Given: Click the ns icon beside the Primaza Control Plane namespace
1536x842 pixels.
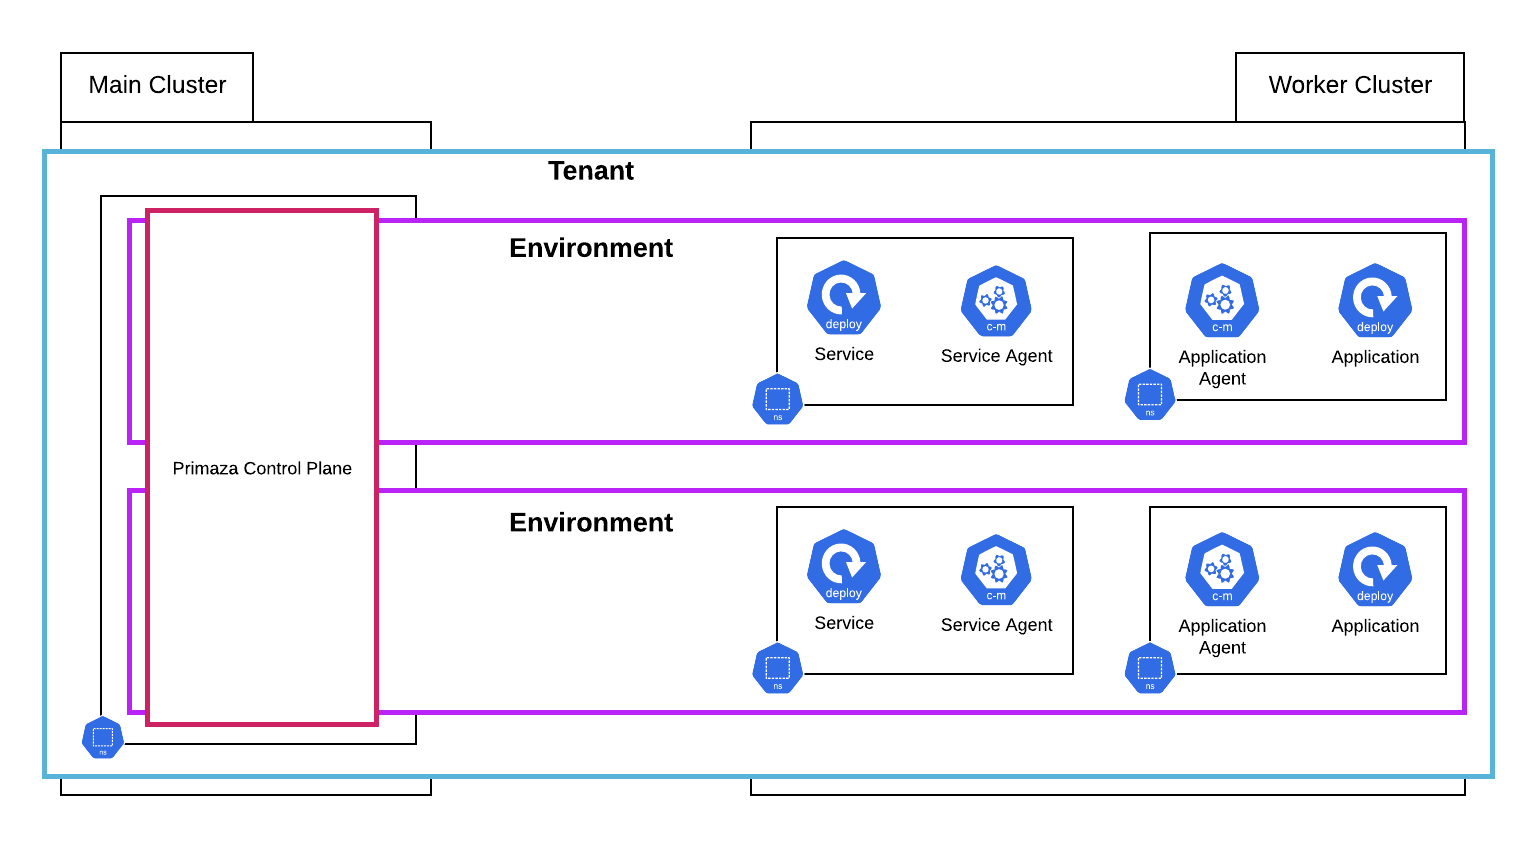Looking at the screenshot, I should (x=103, y=738).
